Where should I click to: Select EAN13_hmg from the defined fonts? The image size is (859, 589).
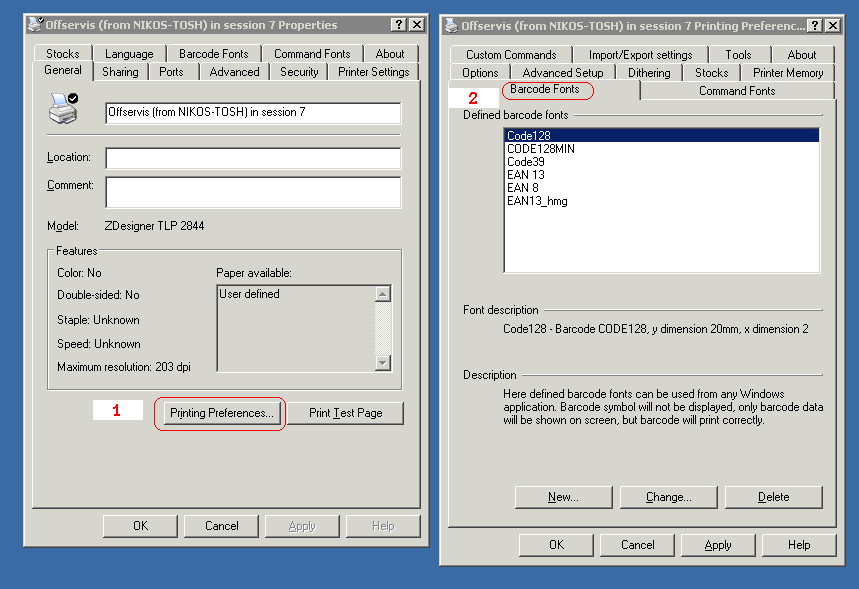pos(537,201)
